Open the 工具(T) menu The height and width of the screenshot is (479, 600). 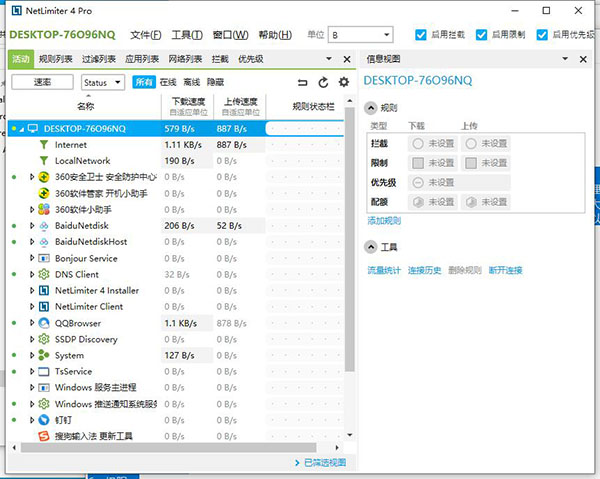187,35
